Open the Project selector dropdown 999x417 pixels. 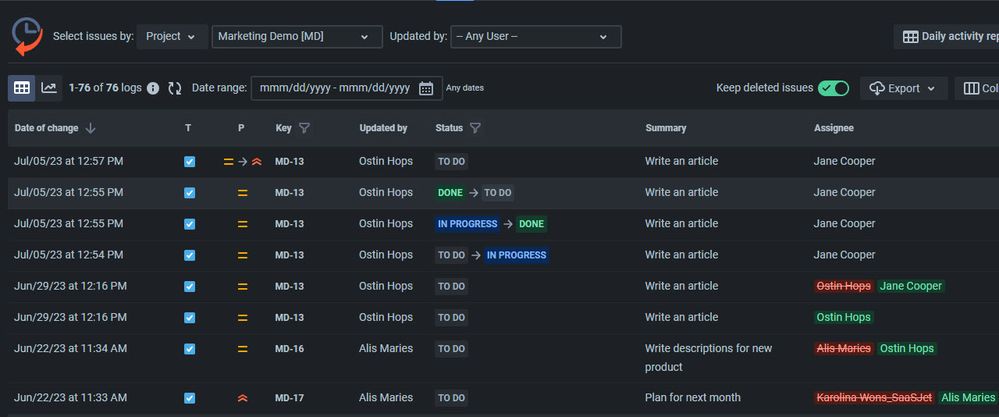click(x=171, y=36)
